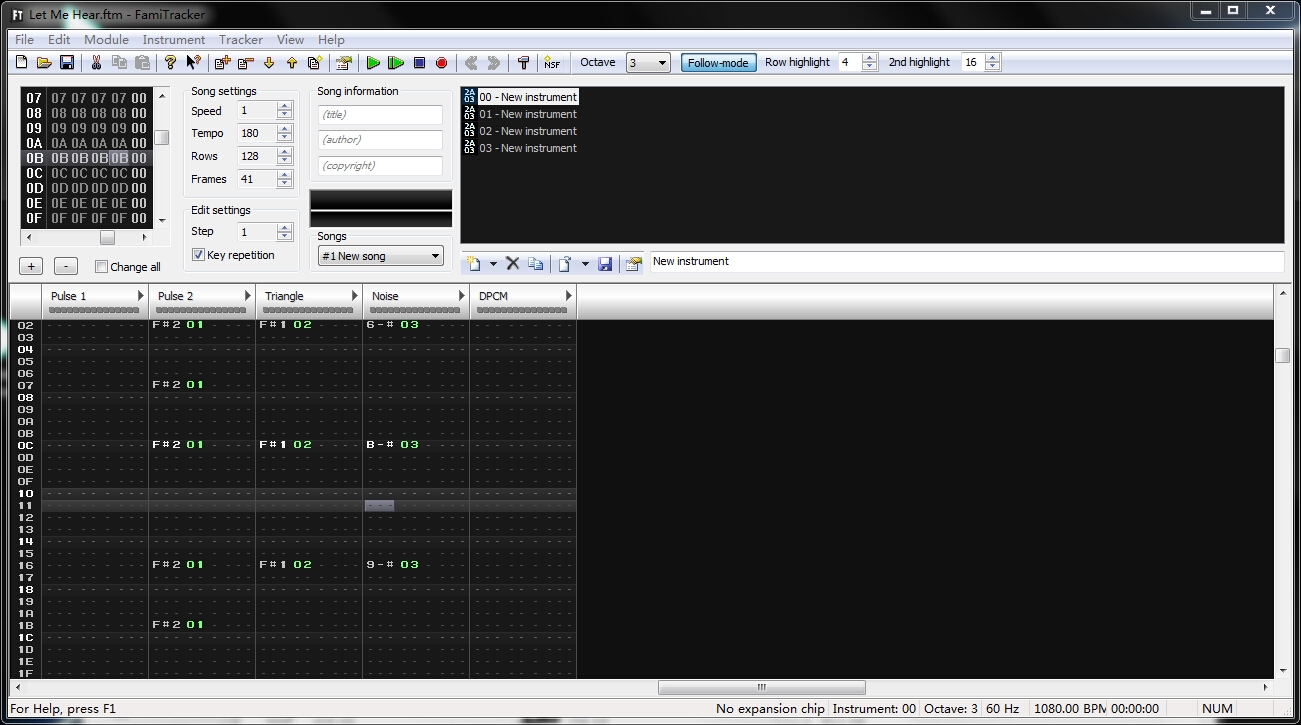Screen dimensions: 1301x725
Task: Enable the Change all checkbox
Action: click(x=101, y=267)
